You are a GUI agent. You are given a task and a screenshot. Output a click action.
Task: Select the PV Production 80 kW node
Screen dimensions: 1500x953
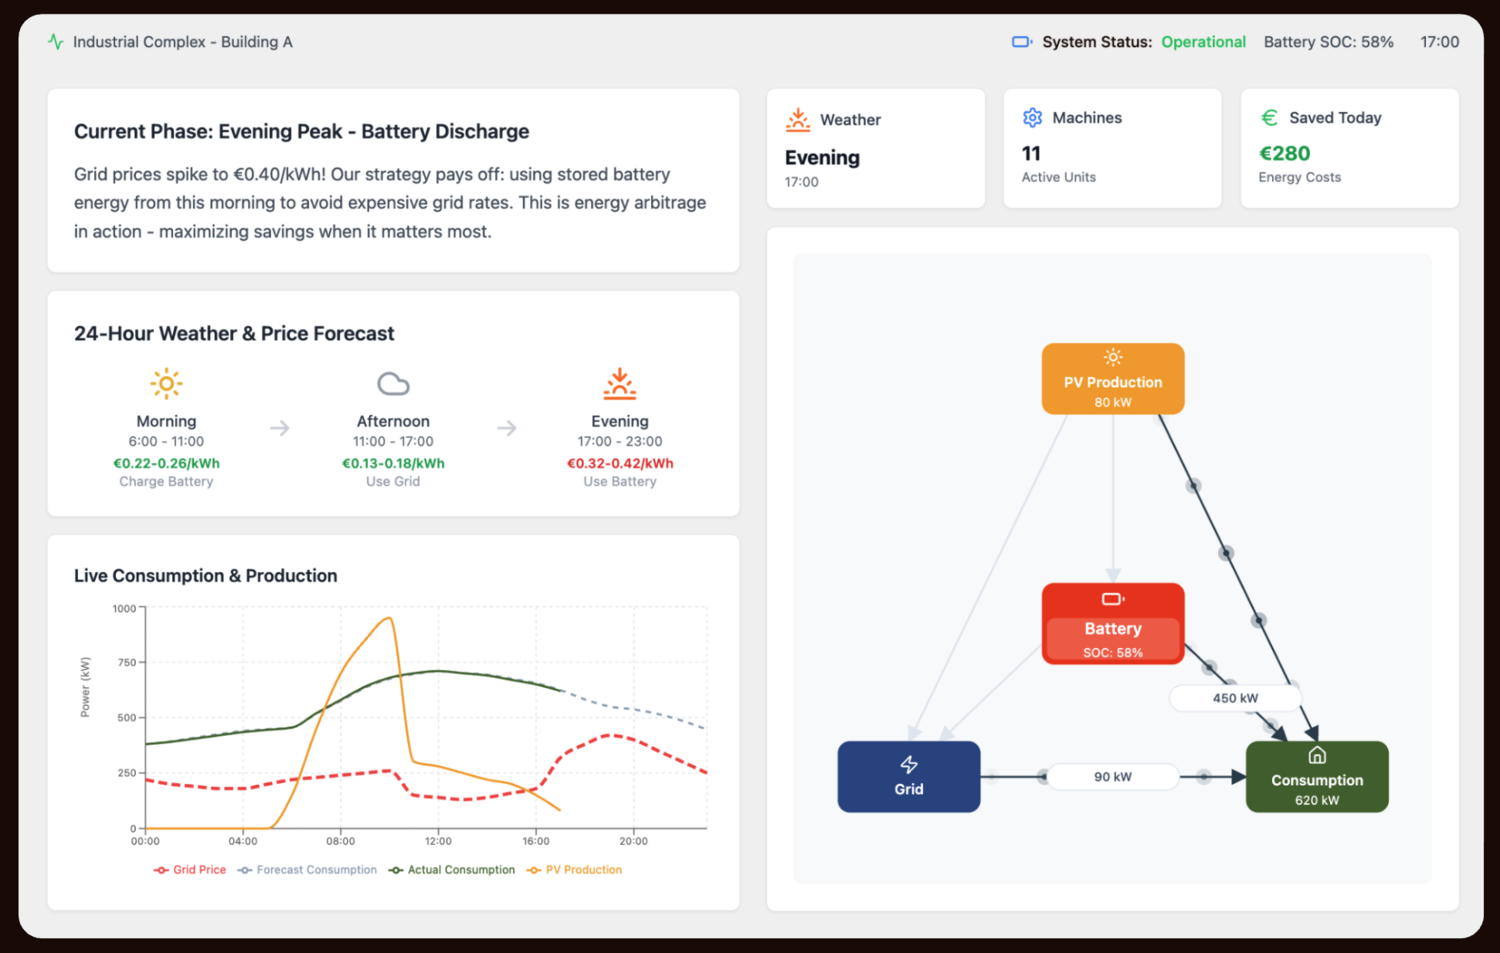coord(1113,379)
